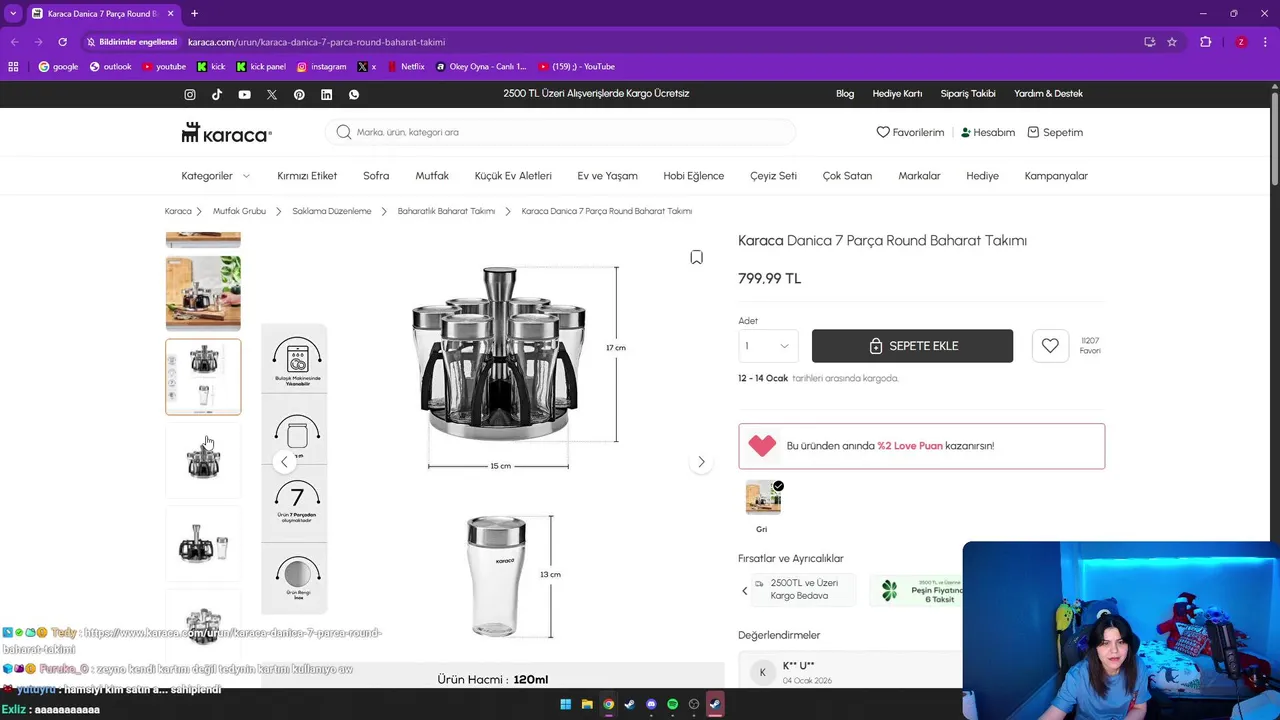Open the Netflix bookmark
This screenshot has height=720, width=1280.
point(405,67)
